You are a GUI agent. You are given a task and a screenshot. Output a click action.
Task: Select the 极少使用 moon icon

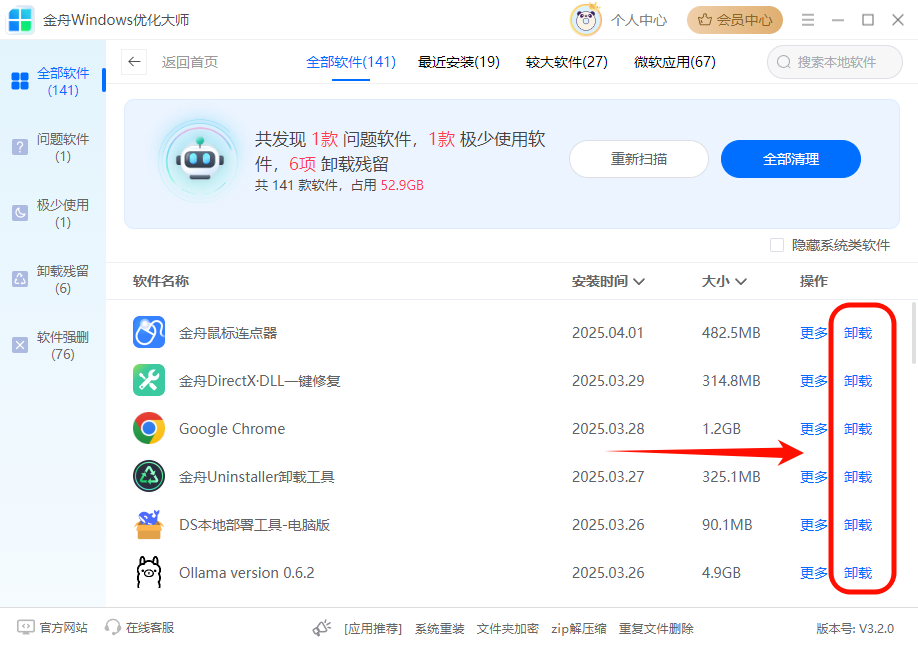coord(20,213)
